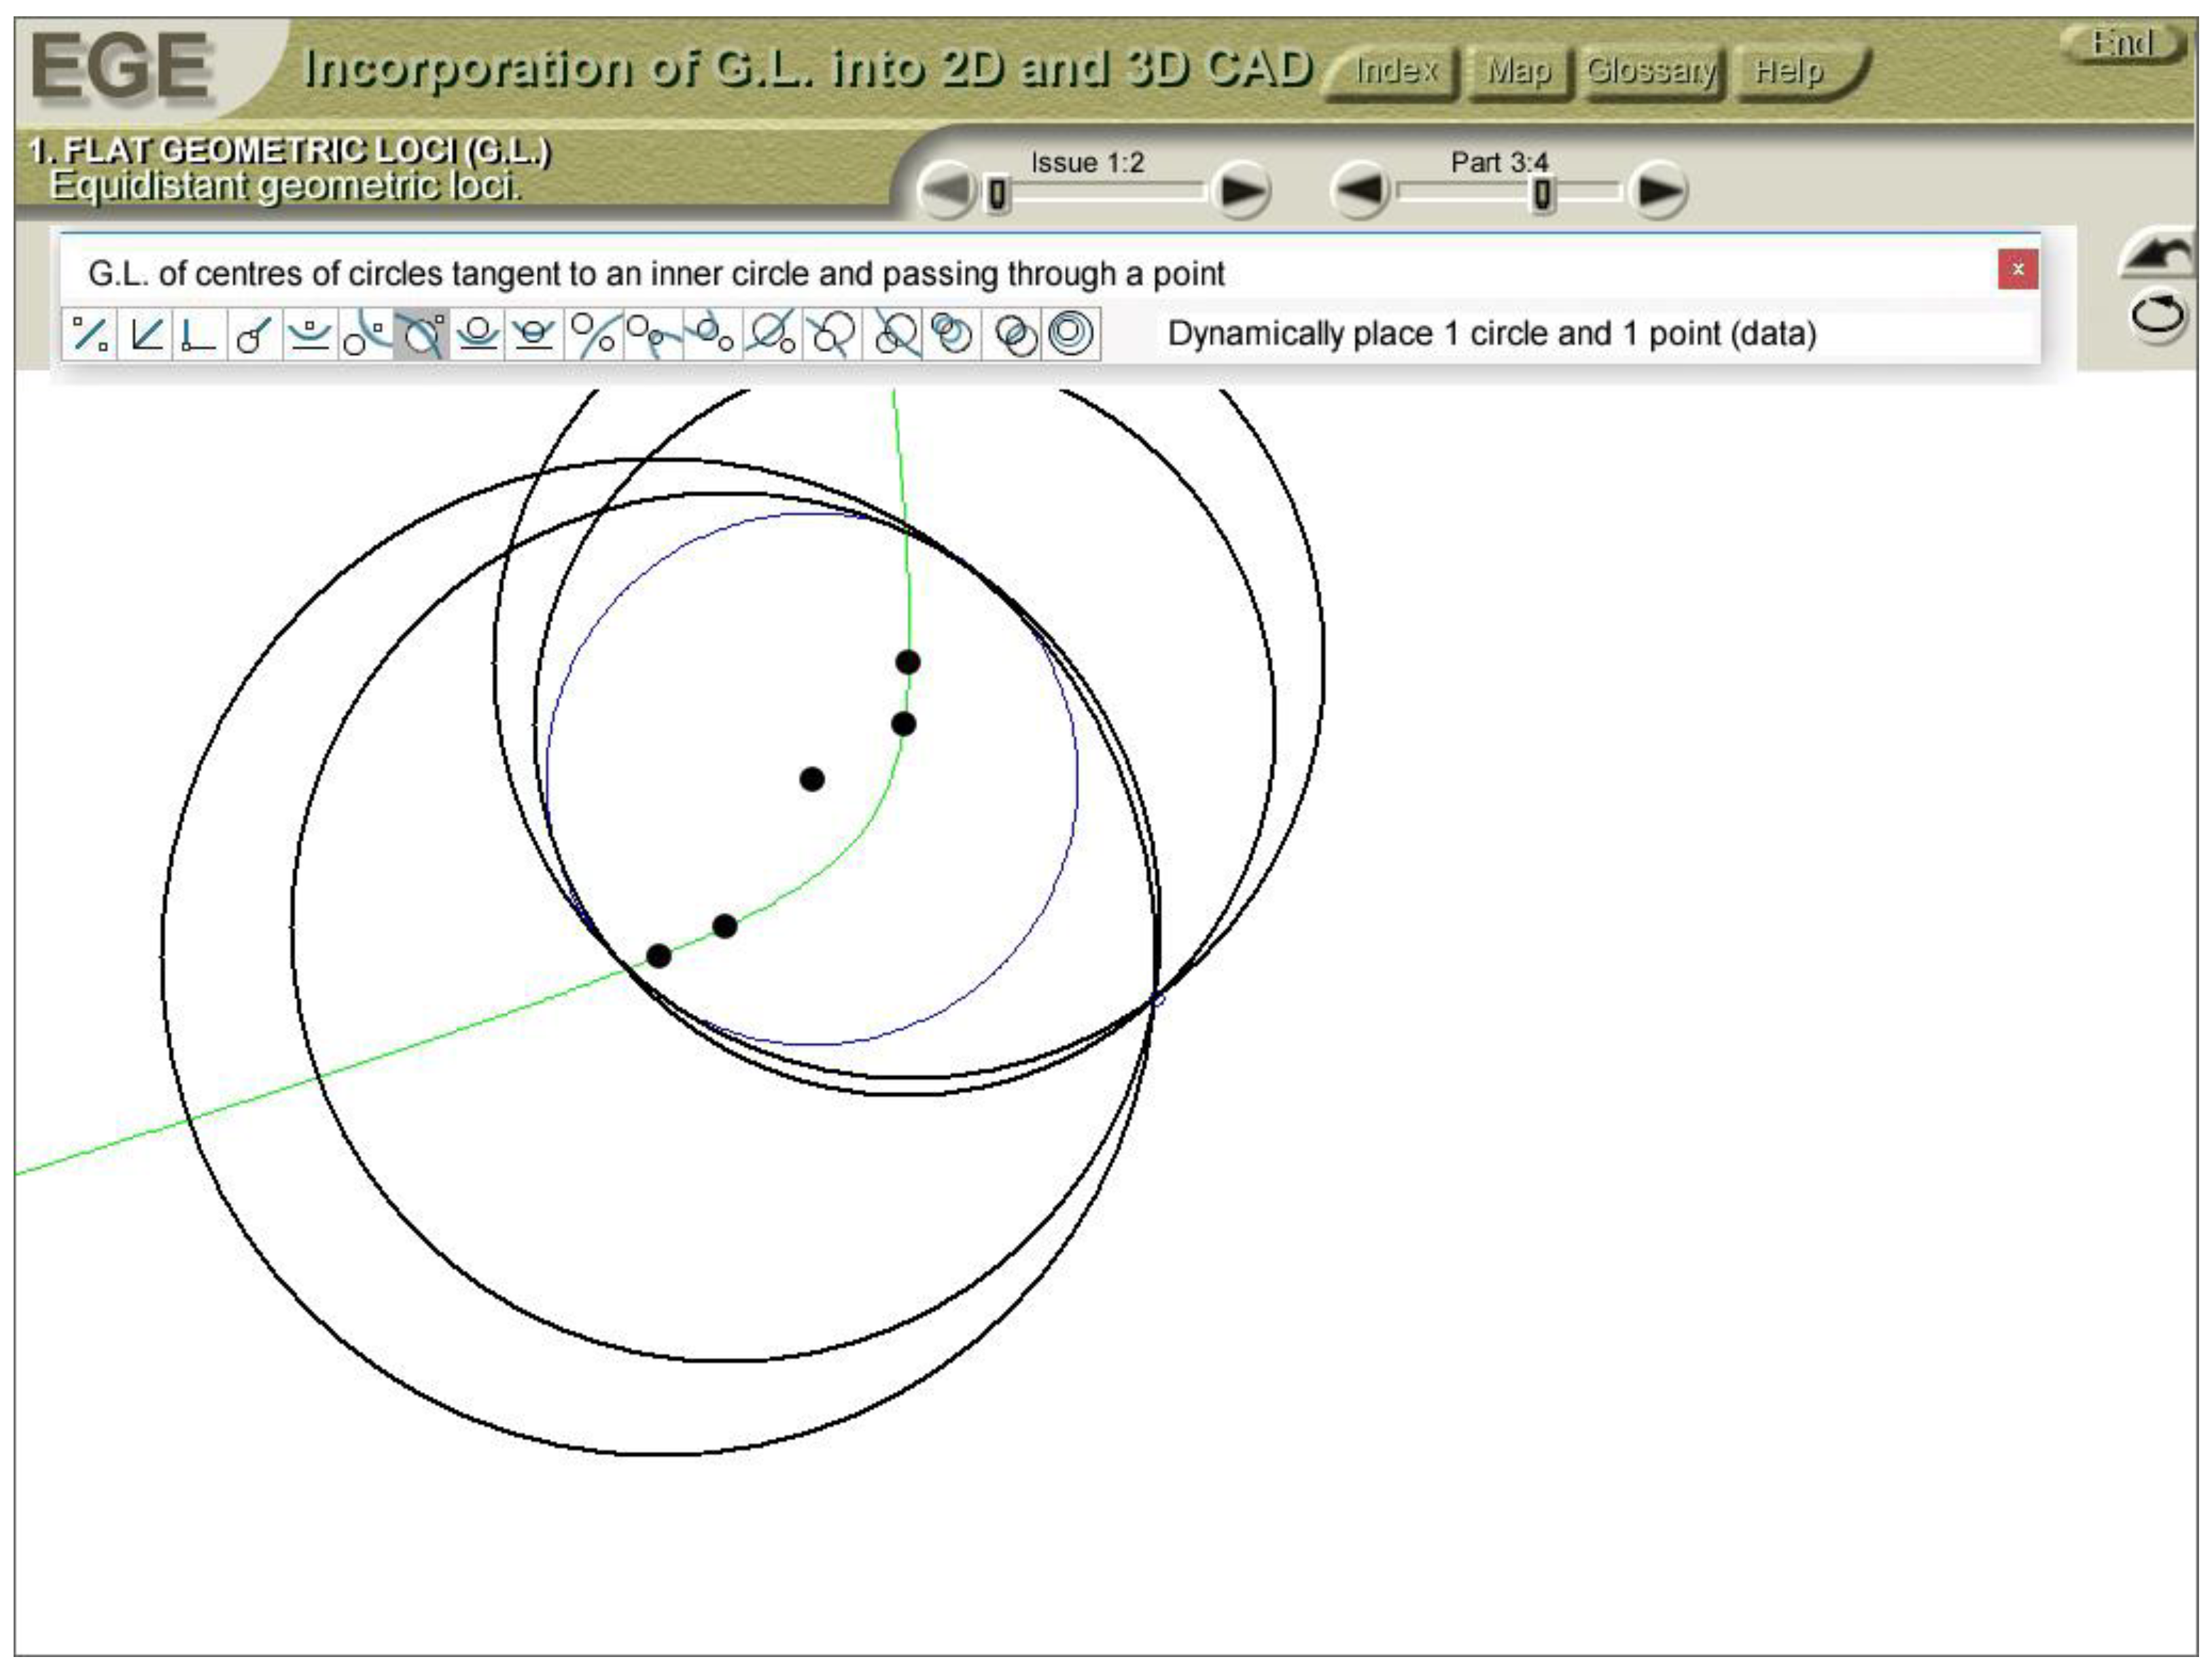This screenshot has height=1674, width=2212.
Task: Close the G.L. toolbar panel
Action: pyautogui.click(x=2018, y=269)
